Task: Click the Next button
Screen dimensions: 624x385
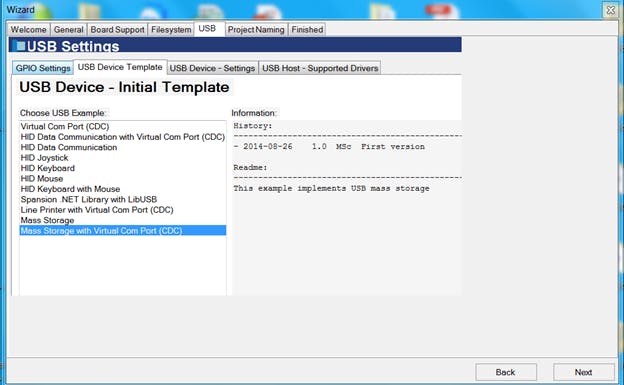Action: click(x=583, y=372)
